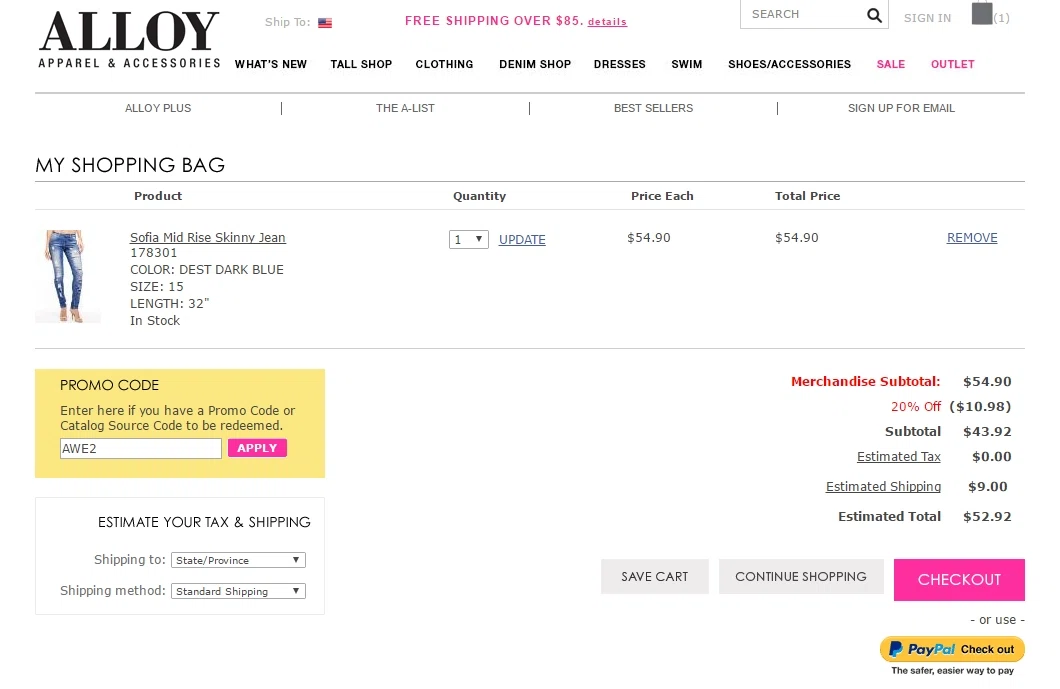Click the search magnifier icon
Screen dimensions: 1060x689
(x=873, y=15)
